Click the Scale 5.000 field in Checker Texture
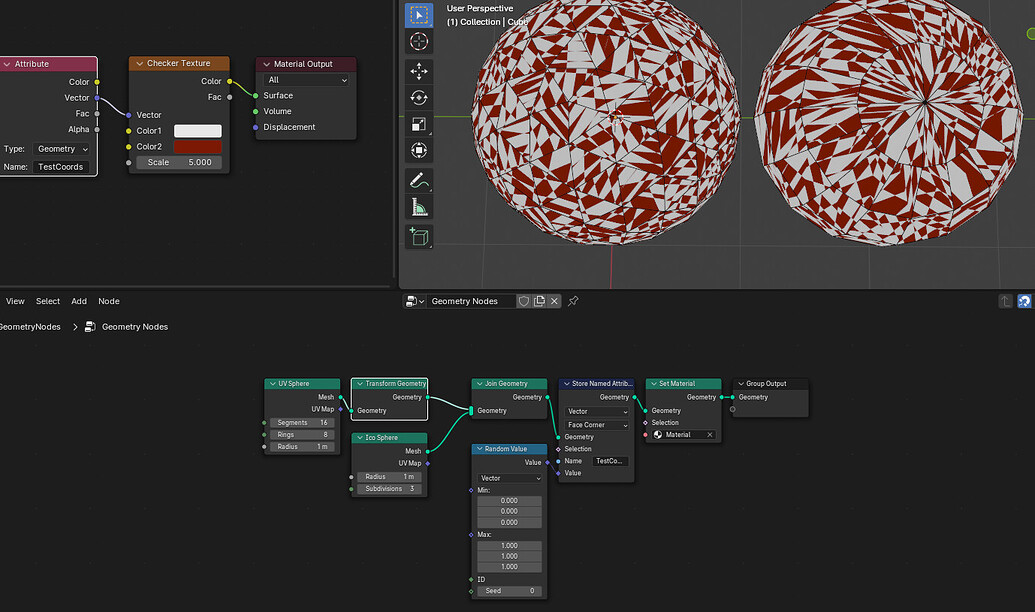The width and height of the screenshot is (1035, 612). coord(179,162)
